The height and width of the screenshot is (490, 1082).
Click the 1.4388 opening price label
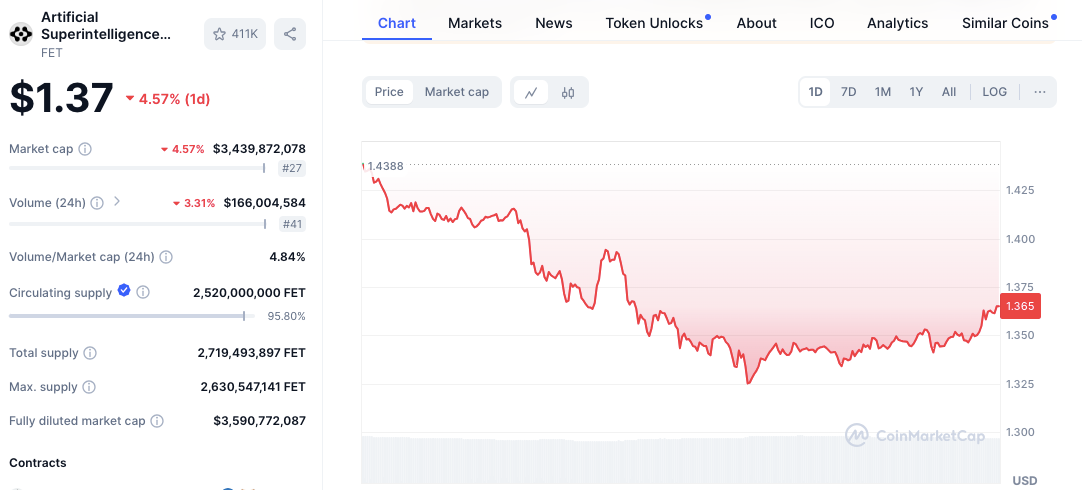tap(385, 166)
